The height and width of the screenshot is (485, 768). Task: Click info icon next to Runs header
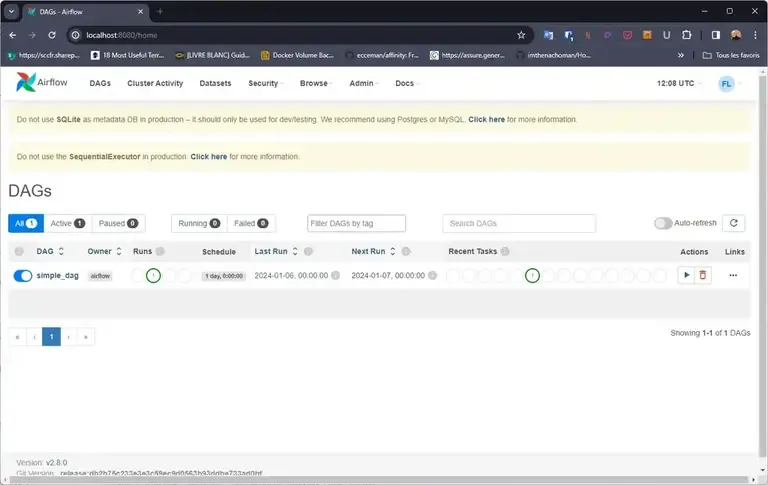tap(160, 251)
